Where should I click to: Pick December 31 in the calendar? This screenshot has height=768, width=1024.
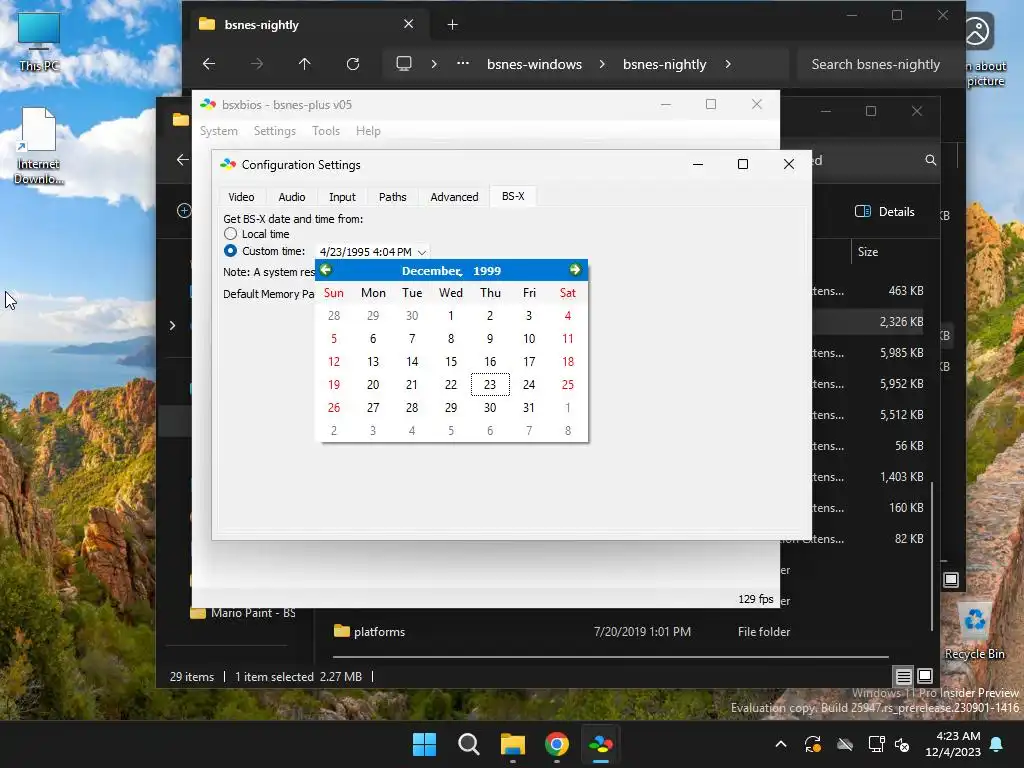529,408
